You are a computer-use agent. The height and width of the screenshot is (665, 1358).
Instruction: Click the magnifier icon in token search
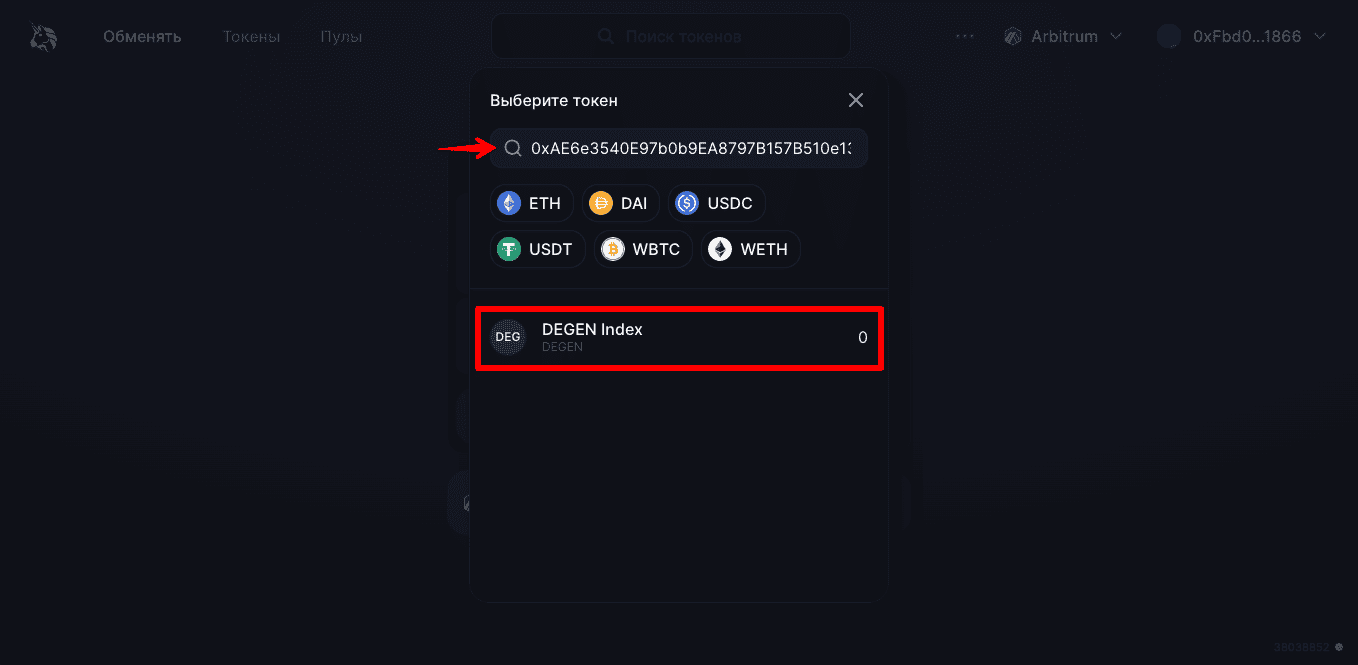coord(512,148)
